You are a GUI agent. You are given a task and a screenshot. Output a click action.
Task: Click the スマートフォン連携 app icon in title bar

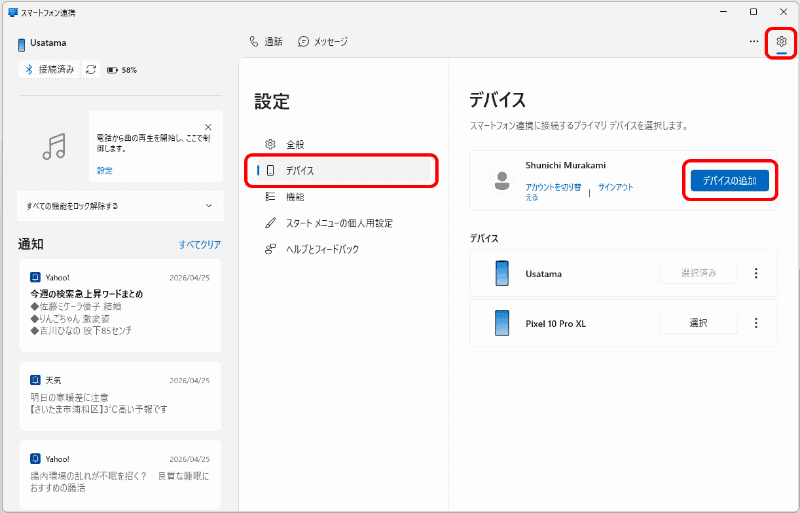tap(13, 12)
